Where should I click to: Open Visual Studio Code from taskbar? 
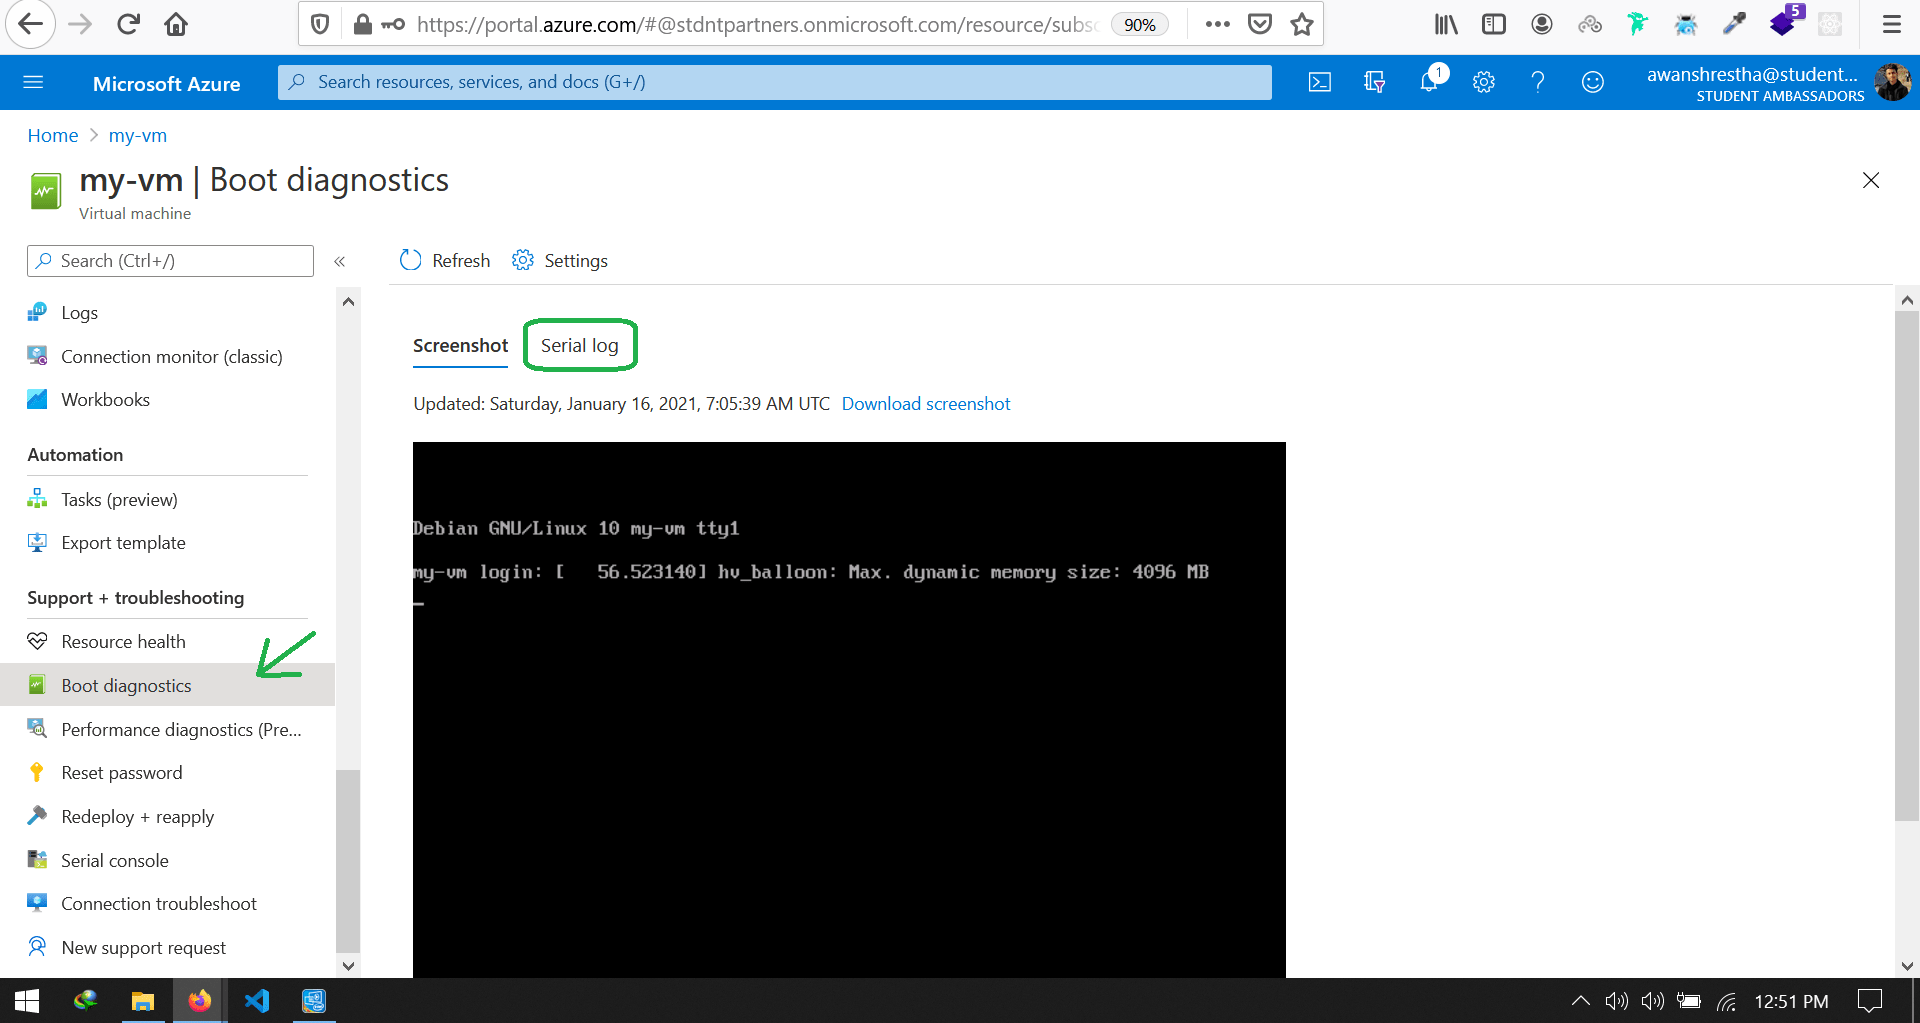pos(257,1001)
